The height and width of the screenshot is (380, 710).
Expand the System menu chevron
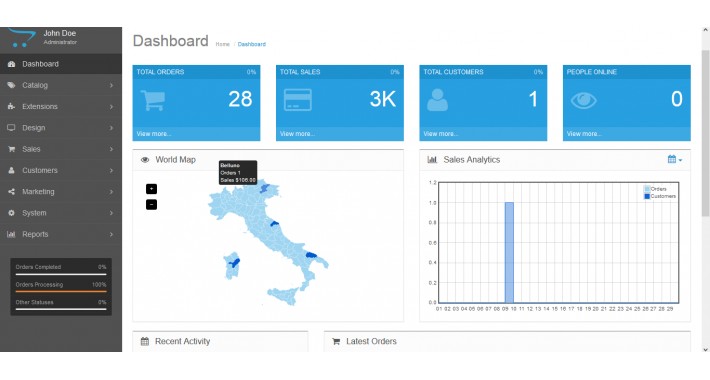pyautogui.click(x=111, y=213)
